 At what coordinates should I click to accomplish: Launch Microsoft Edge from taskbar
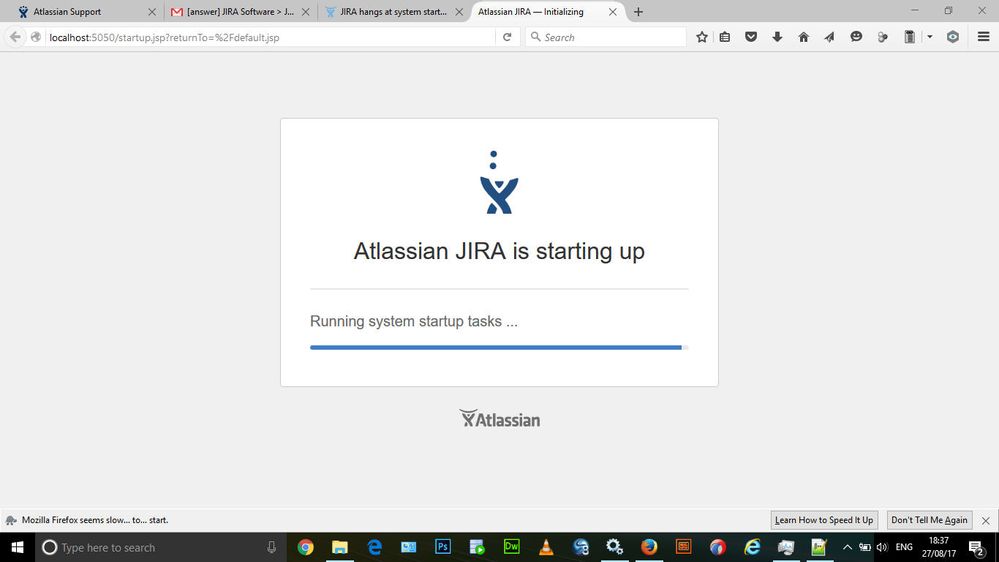pyautogui.click(x=375, y=547)
